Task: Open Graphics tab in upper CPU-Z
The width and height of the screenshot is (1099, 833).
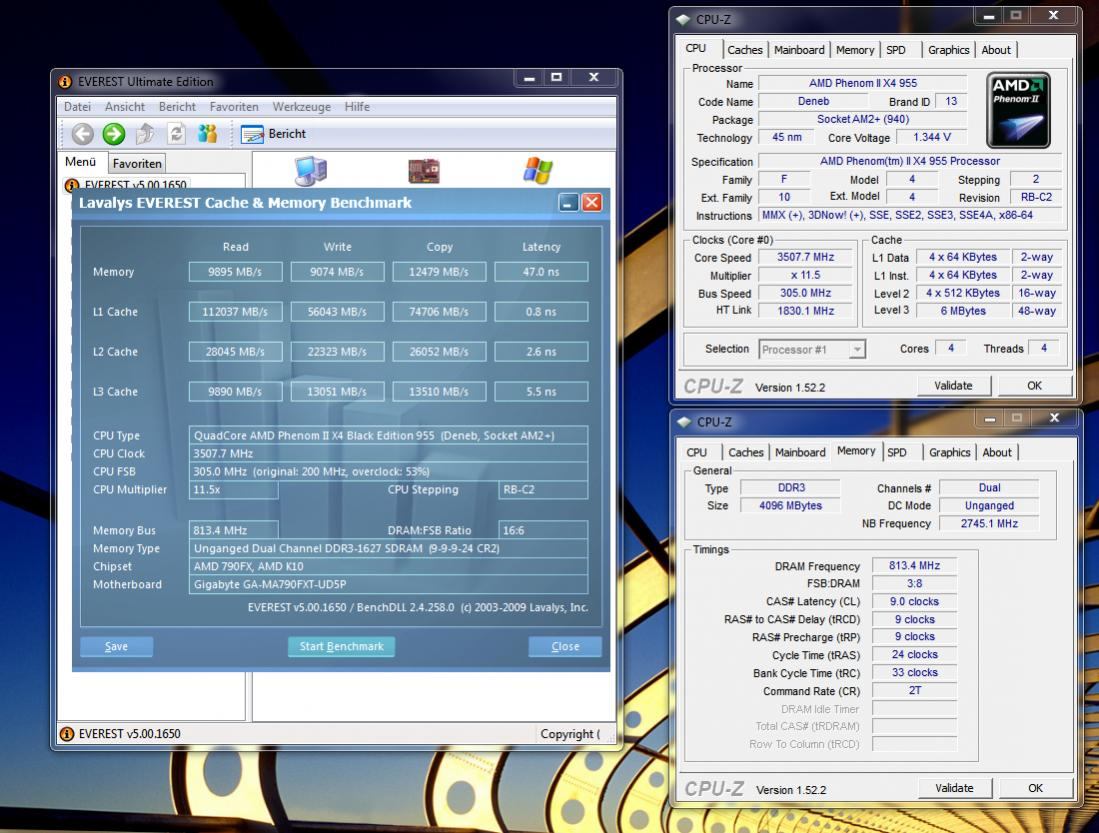Action: click(948, 50)
